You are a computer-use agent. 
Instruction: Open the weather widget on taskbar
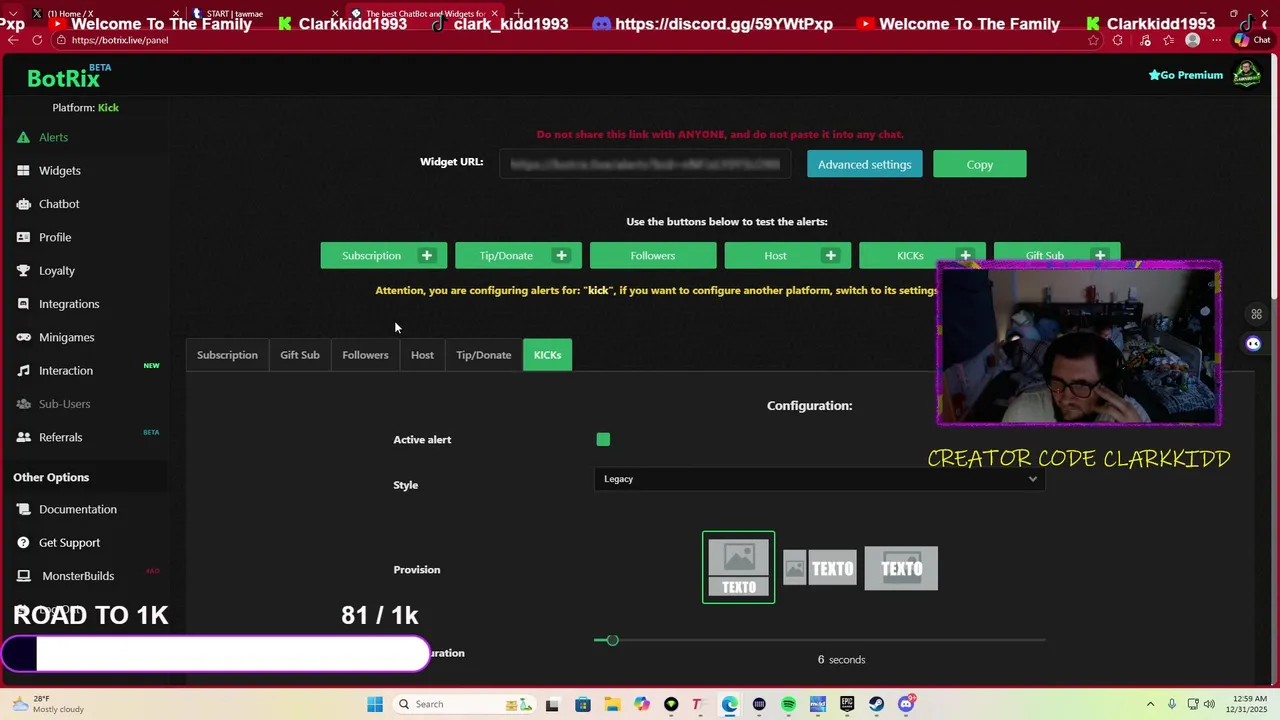(x=48, y=704)
